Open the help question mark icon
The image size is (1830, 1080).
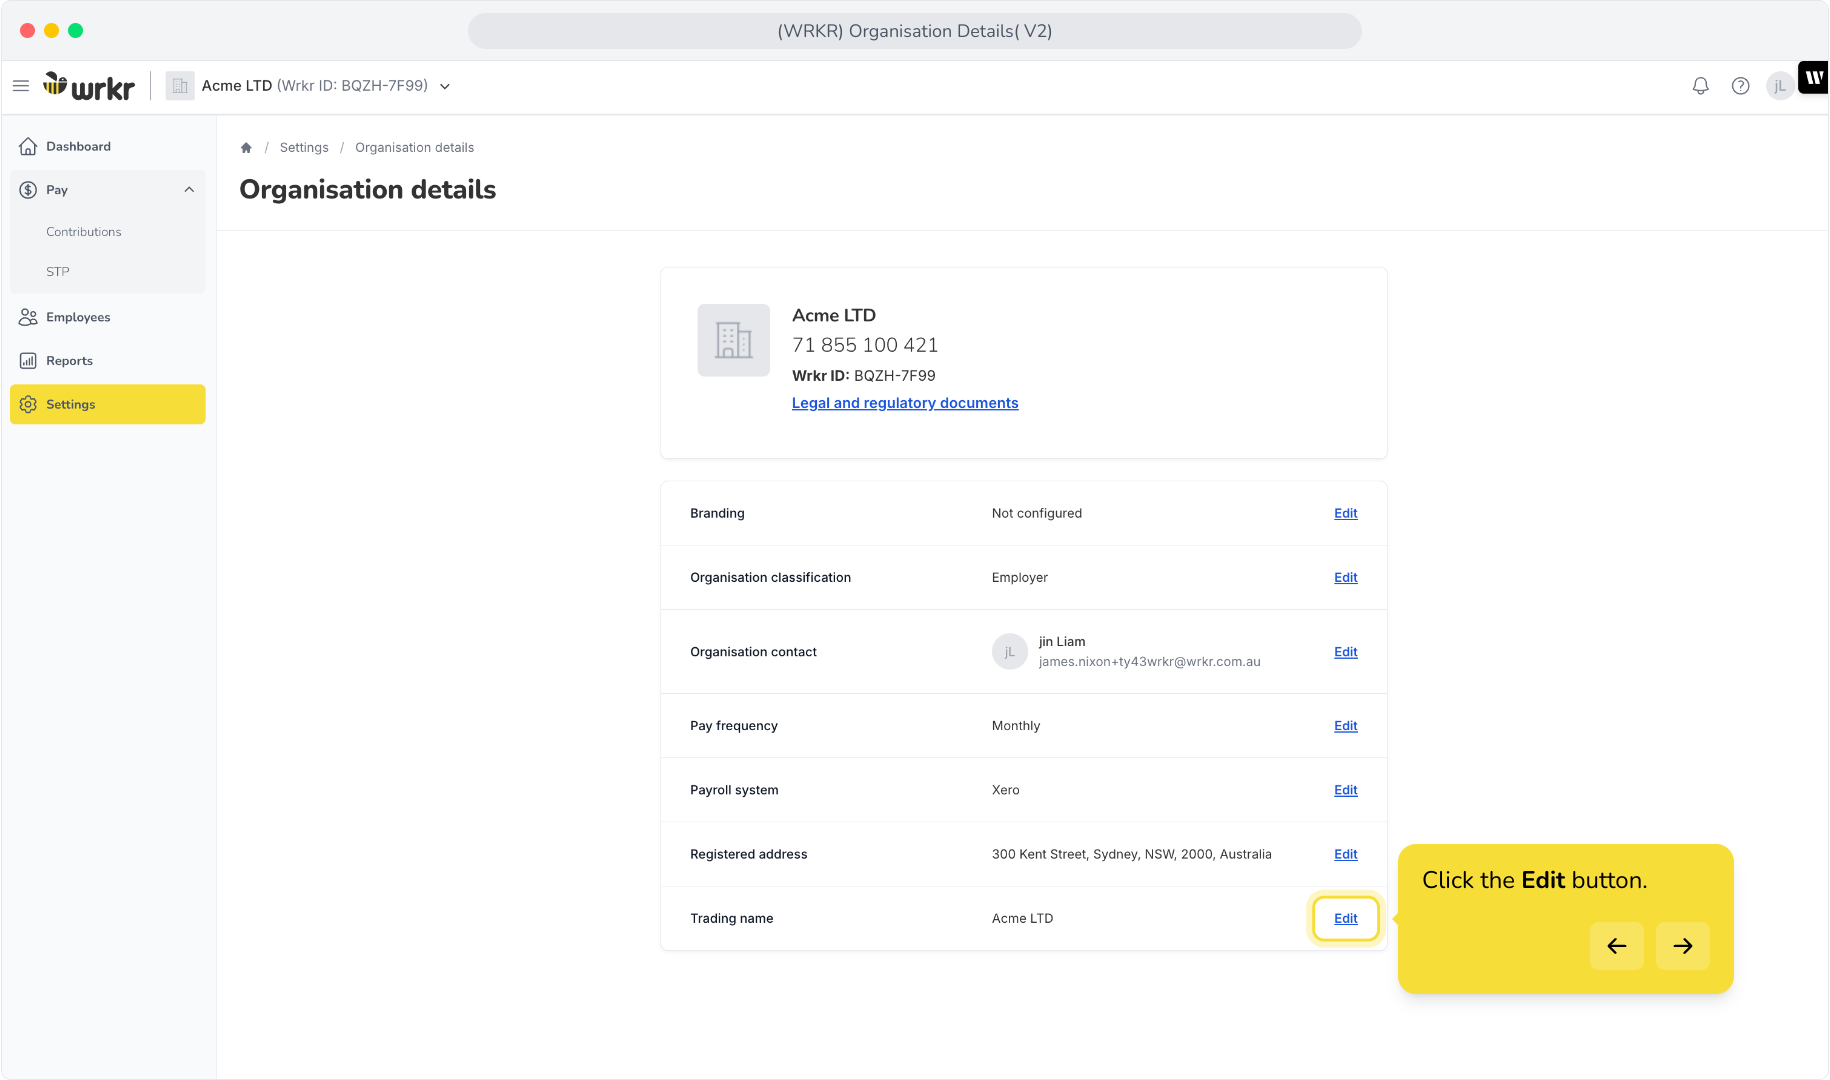pyautogui.click(x=1740, y=86)
